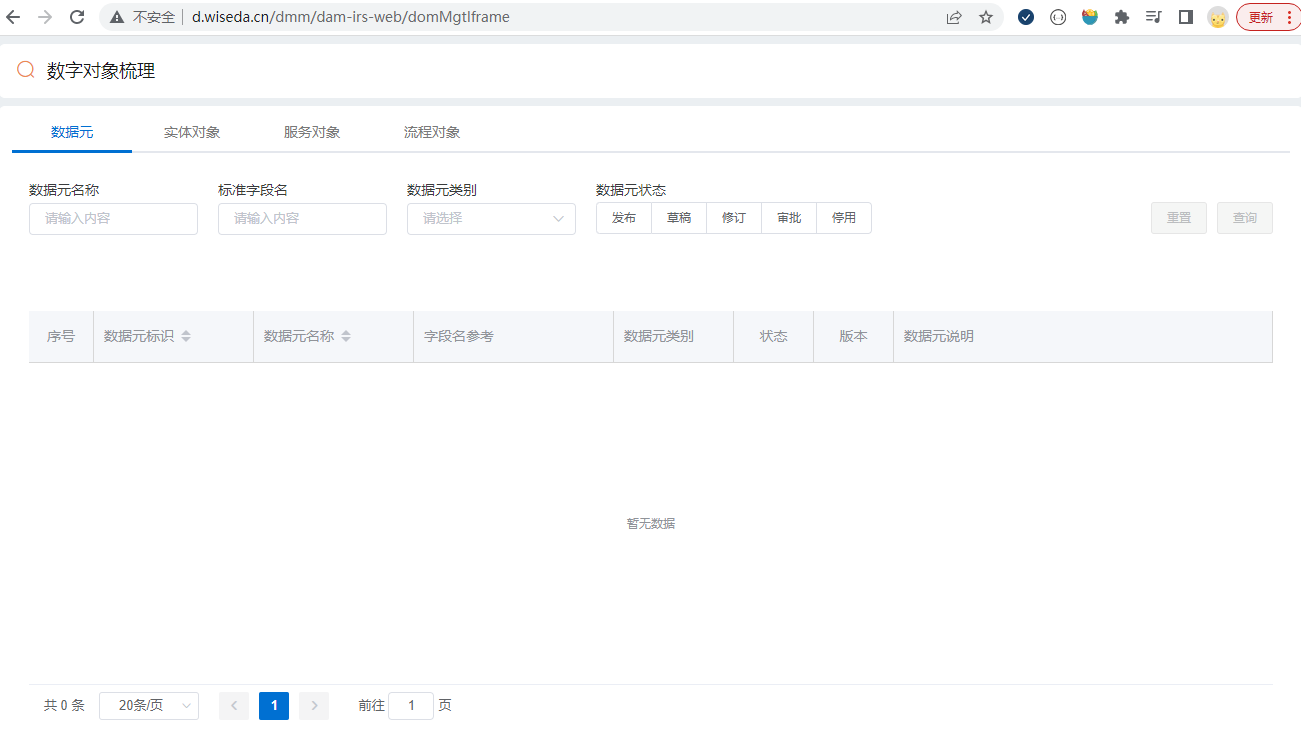Viewport: 1301px width, 731px height.
Task: Click the browser side panel icon
Action: 1186,17
